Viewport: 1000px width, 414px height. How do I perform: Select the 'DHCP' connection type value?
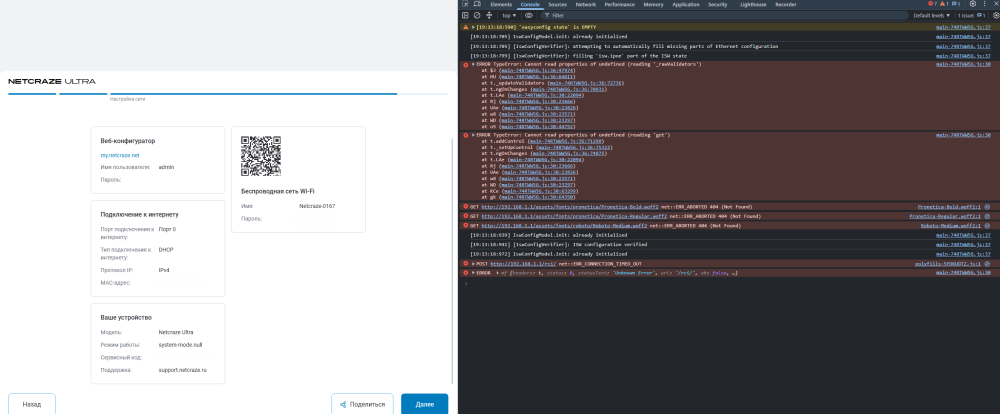pos(166,249)
